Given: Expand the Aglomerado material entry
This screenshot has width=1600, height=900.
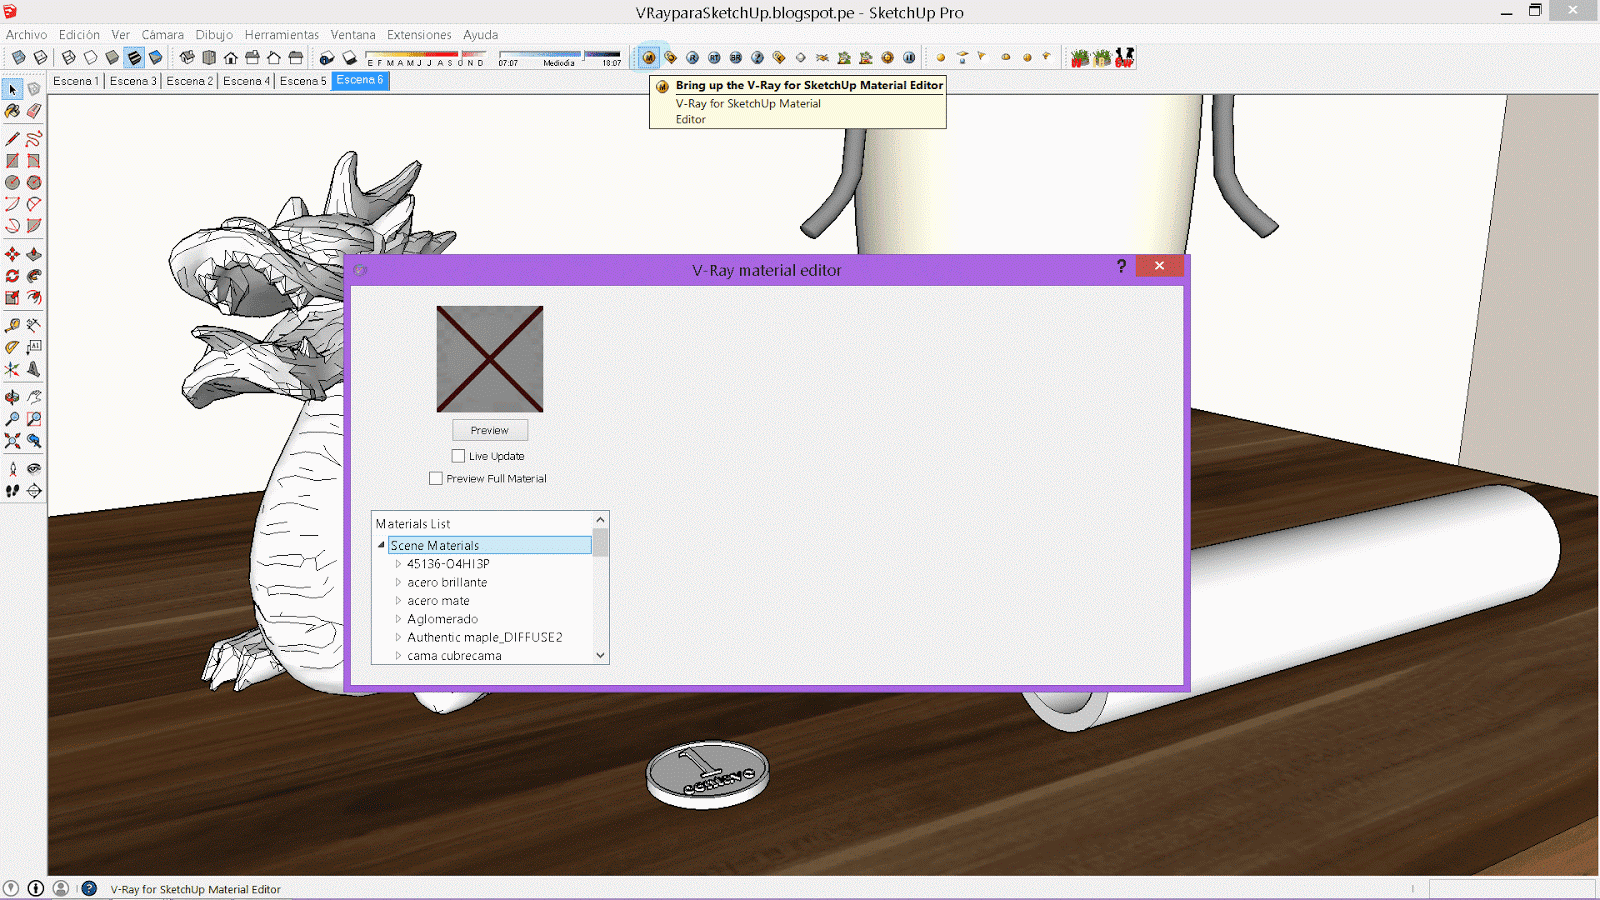Looking at the screenshot, I should tap(397, 618).
